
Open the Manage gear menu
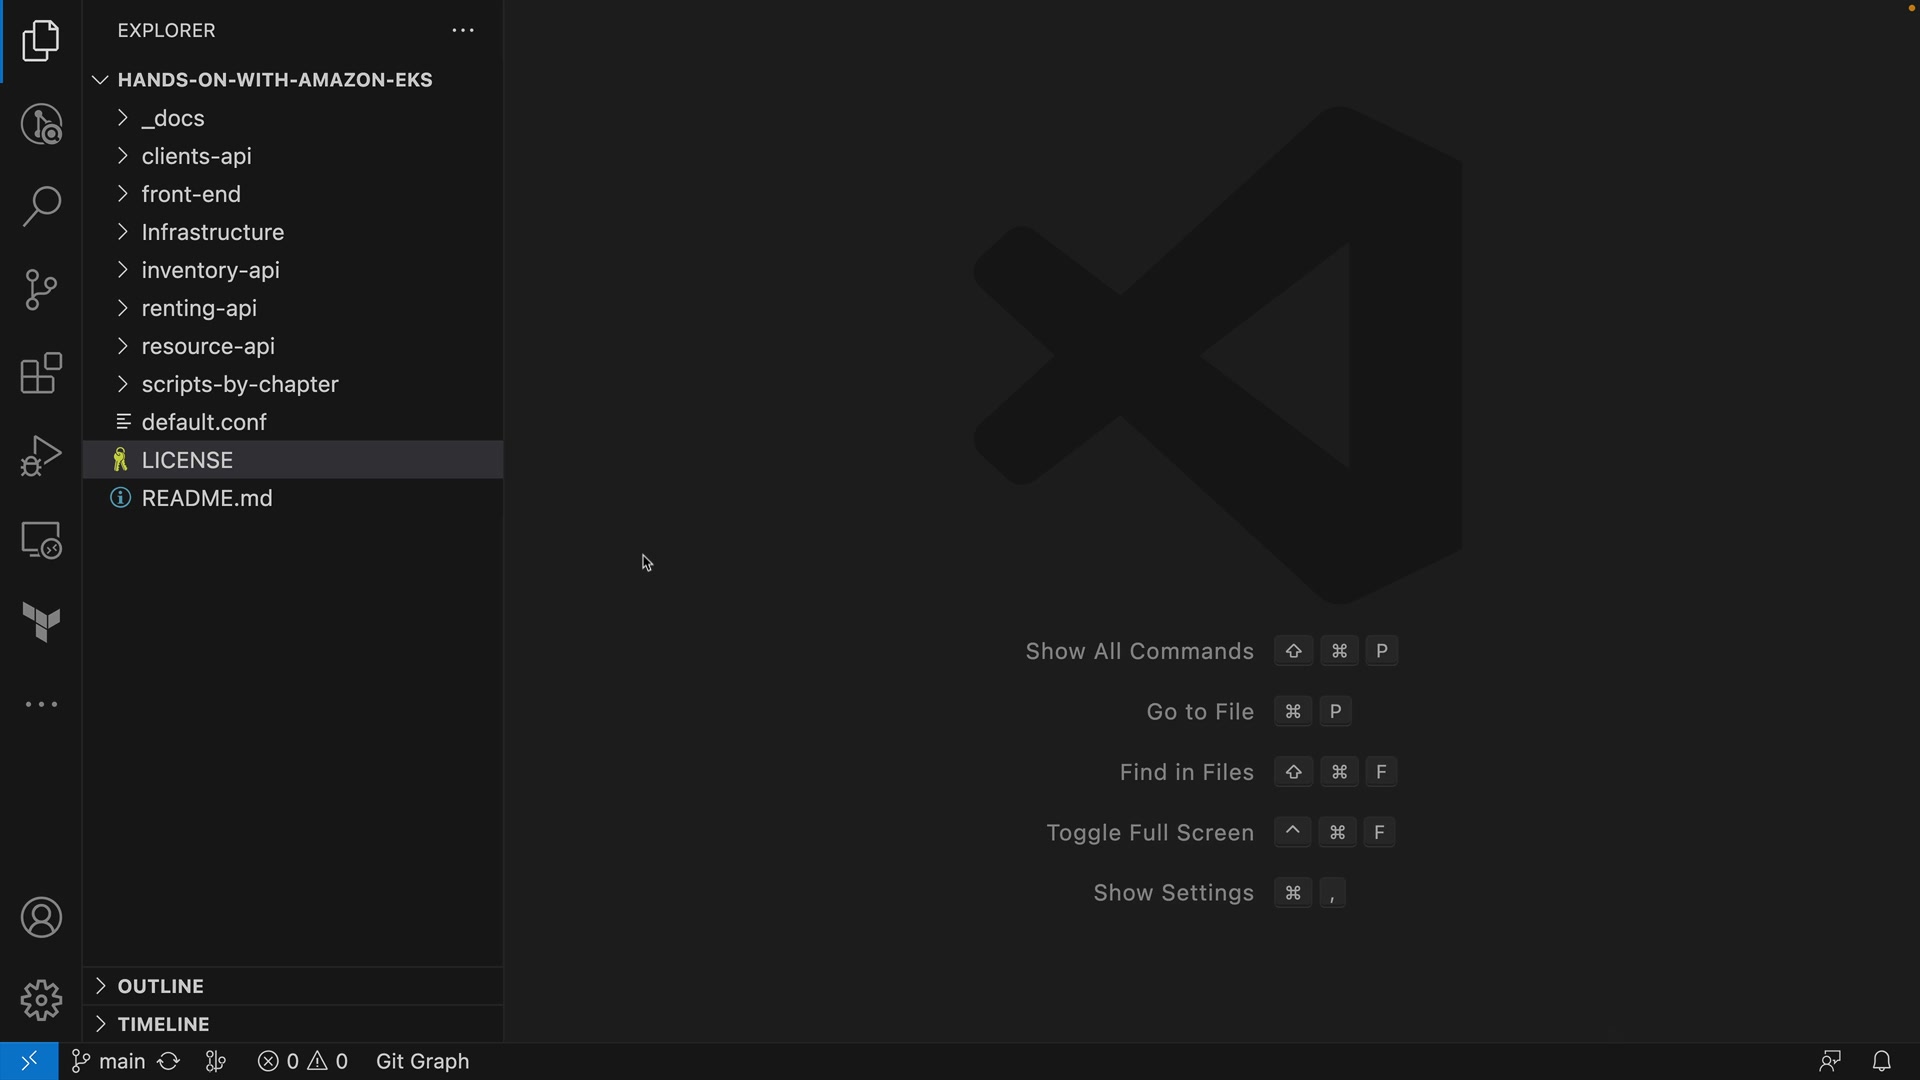tap(41, 1000)
